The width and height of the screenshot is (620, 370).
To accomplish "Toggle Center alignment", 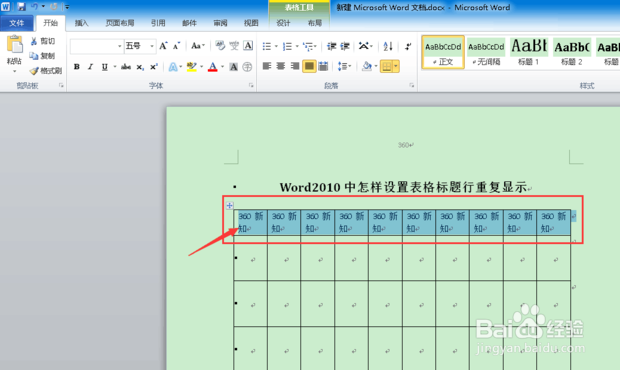I will point(281,66).
